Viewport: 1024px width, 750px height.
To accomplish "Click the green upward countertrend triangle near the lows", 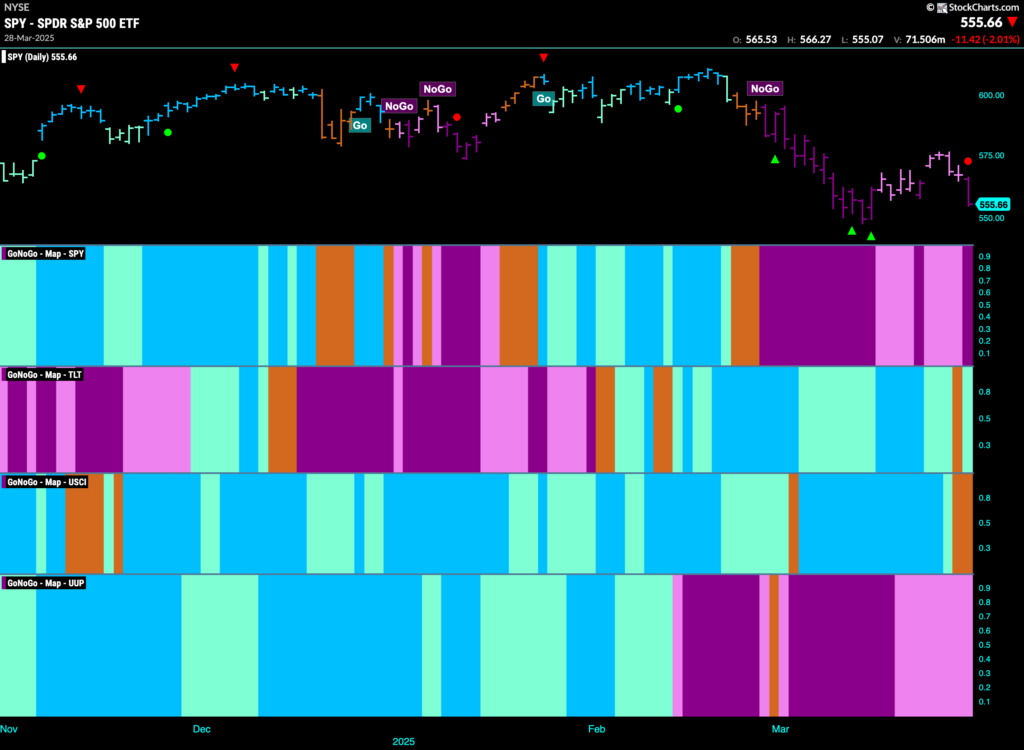I will click(849, 231).
